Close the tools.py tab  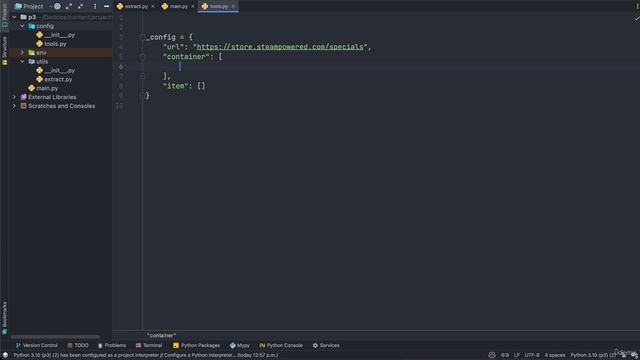[x=233, y=6]
